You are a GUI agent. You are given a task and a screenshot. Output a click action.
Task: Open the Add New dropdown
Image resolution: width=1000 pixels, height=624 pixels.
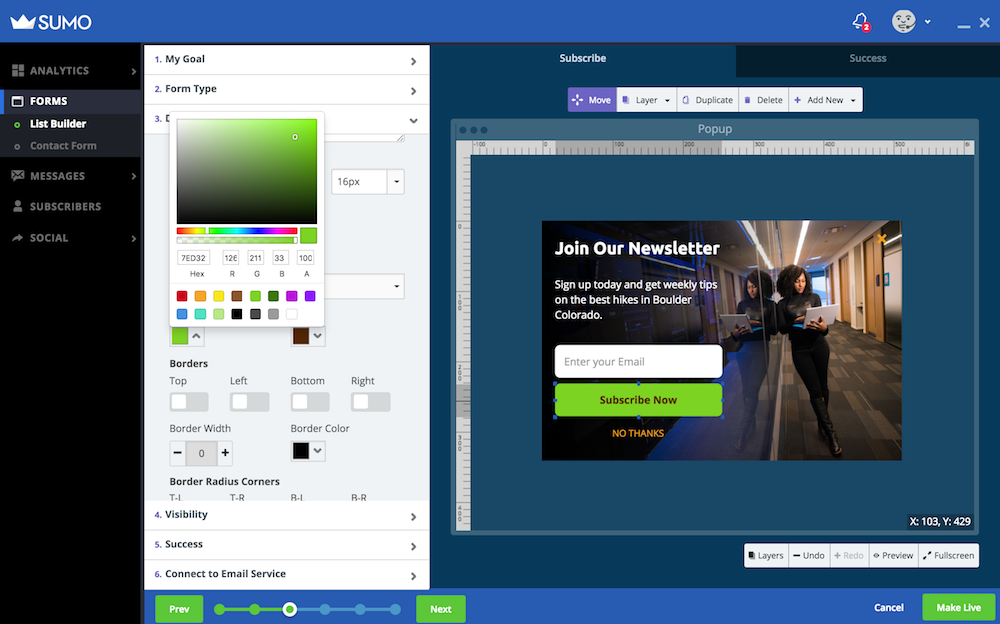(825, 100)
